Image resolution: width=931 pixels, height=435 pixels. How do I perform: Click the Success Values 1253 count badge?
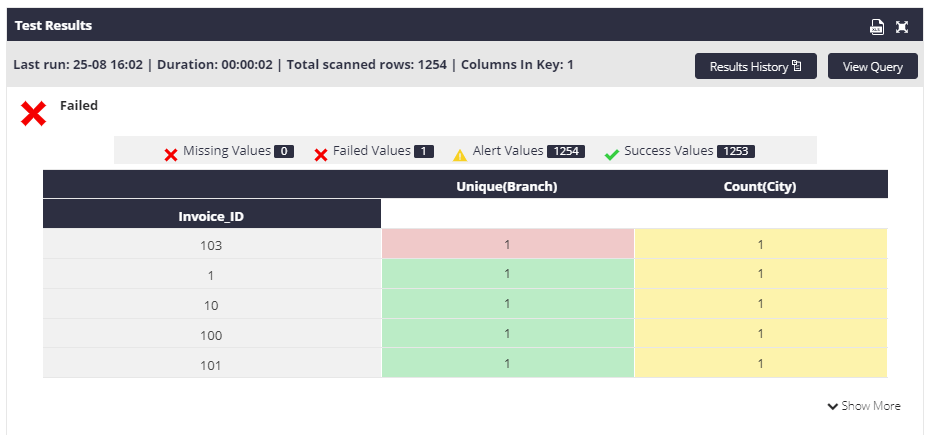point(736,151)
